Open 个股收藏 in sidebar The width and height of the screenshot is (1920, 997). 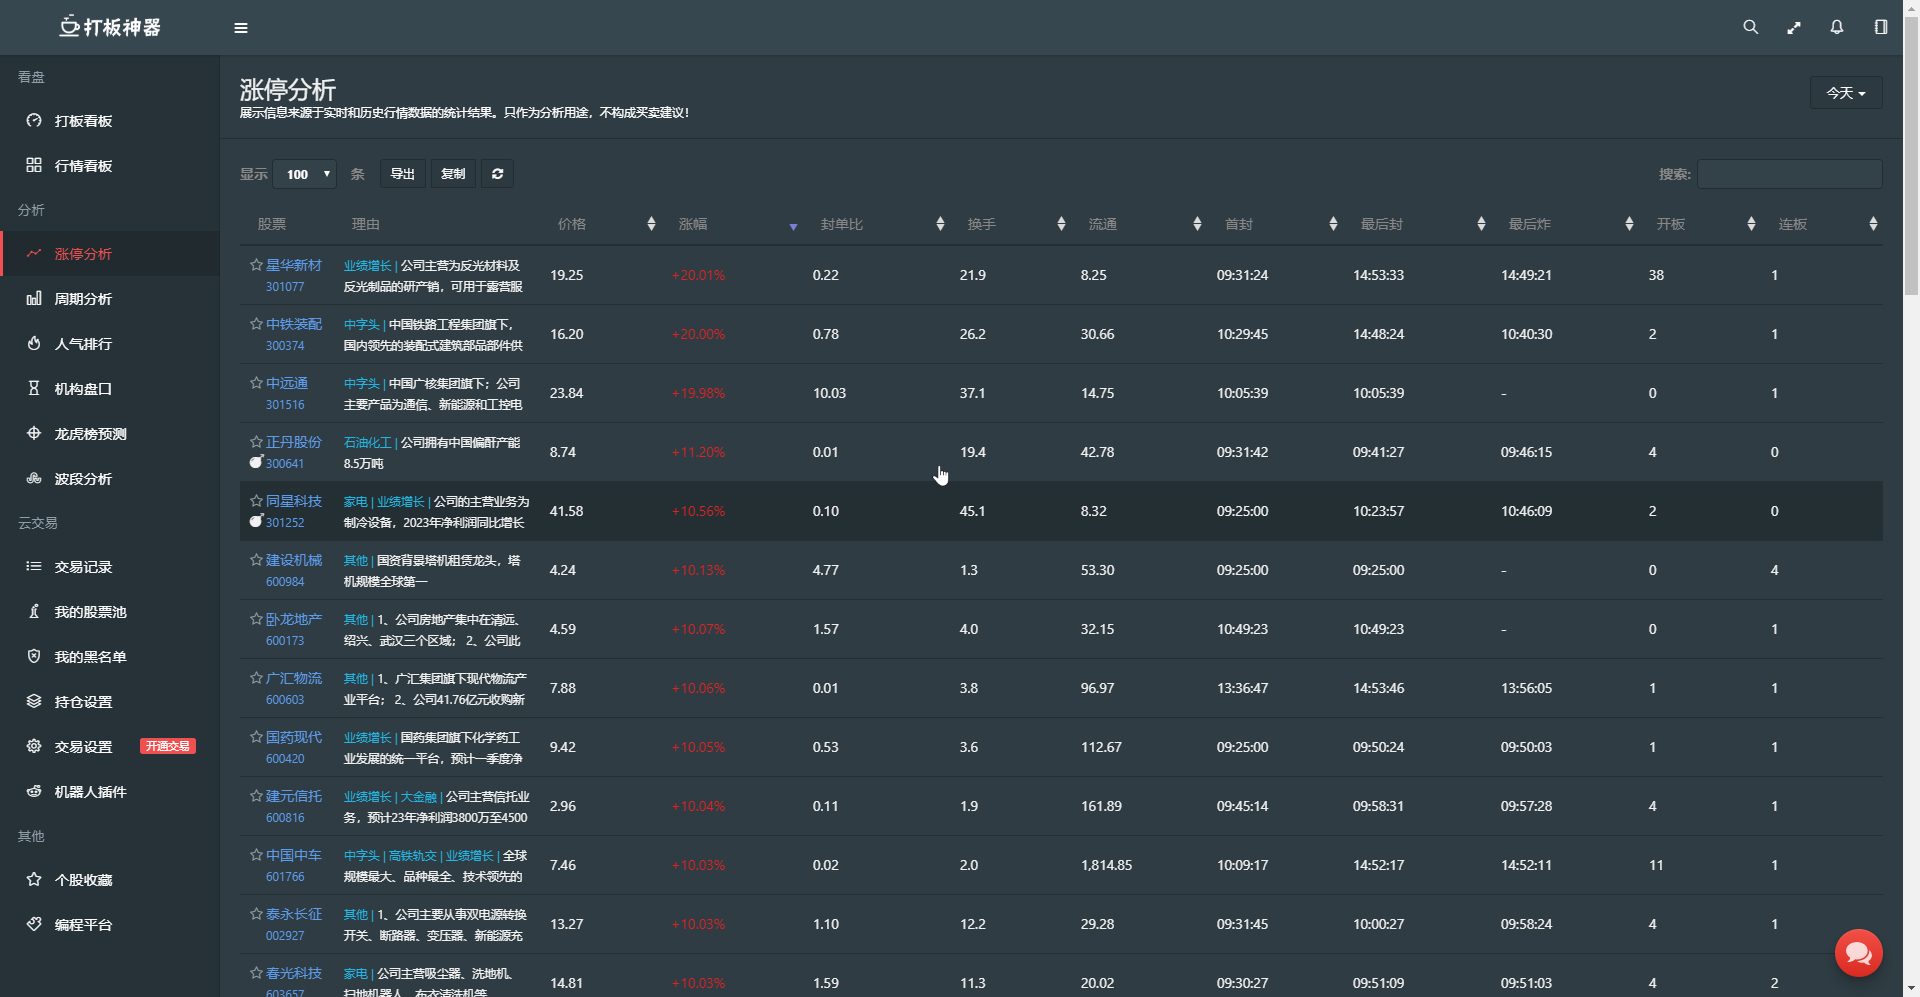[x=110, y=880]
